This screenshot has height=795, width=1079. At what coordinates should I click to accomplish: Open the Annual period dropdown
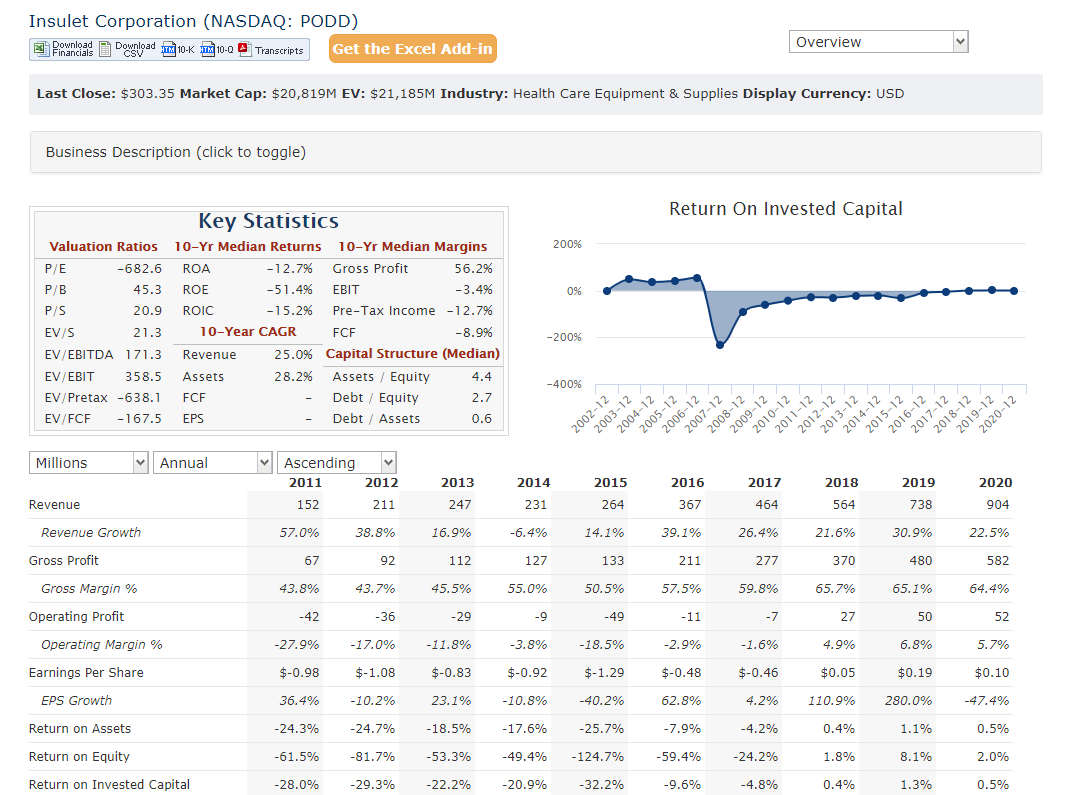213,463
